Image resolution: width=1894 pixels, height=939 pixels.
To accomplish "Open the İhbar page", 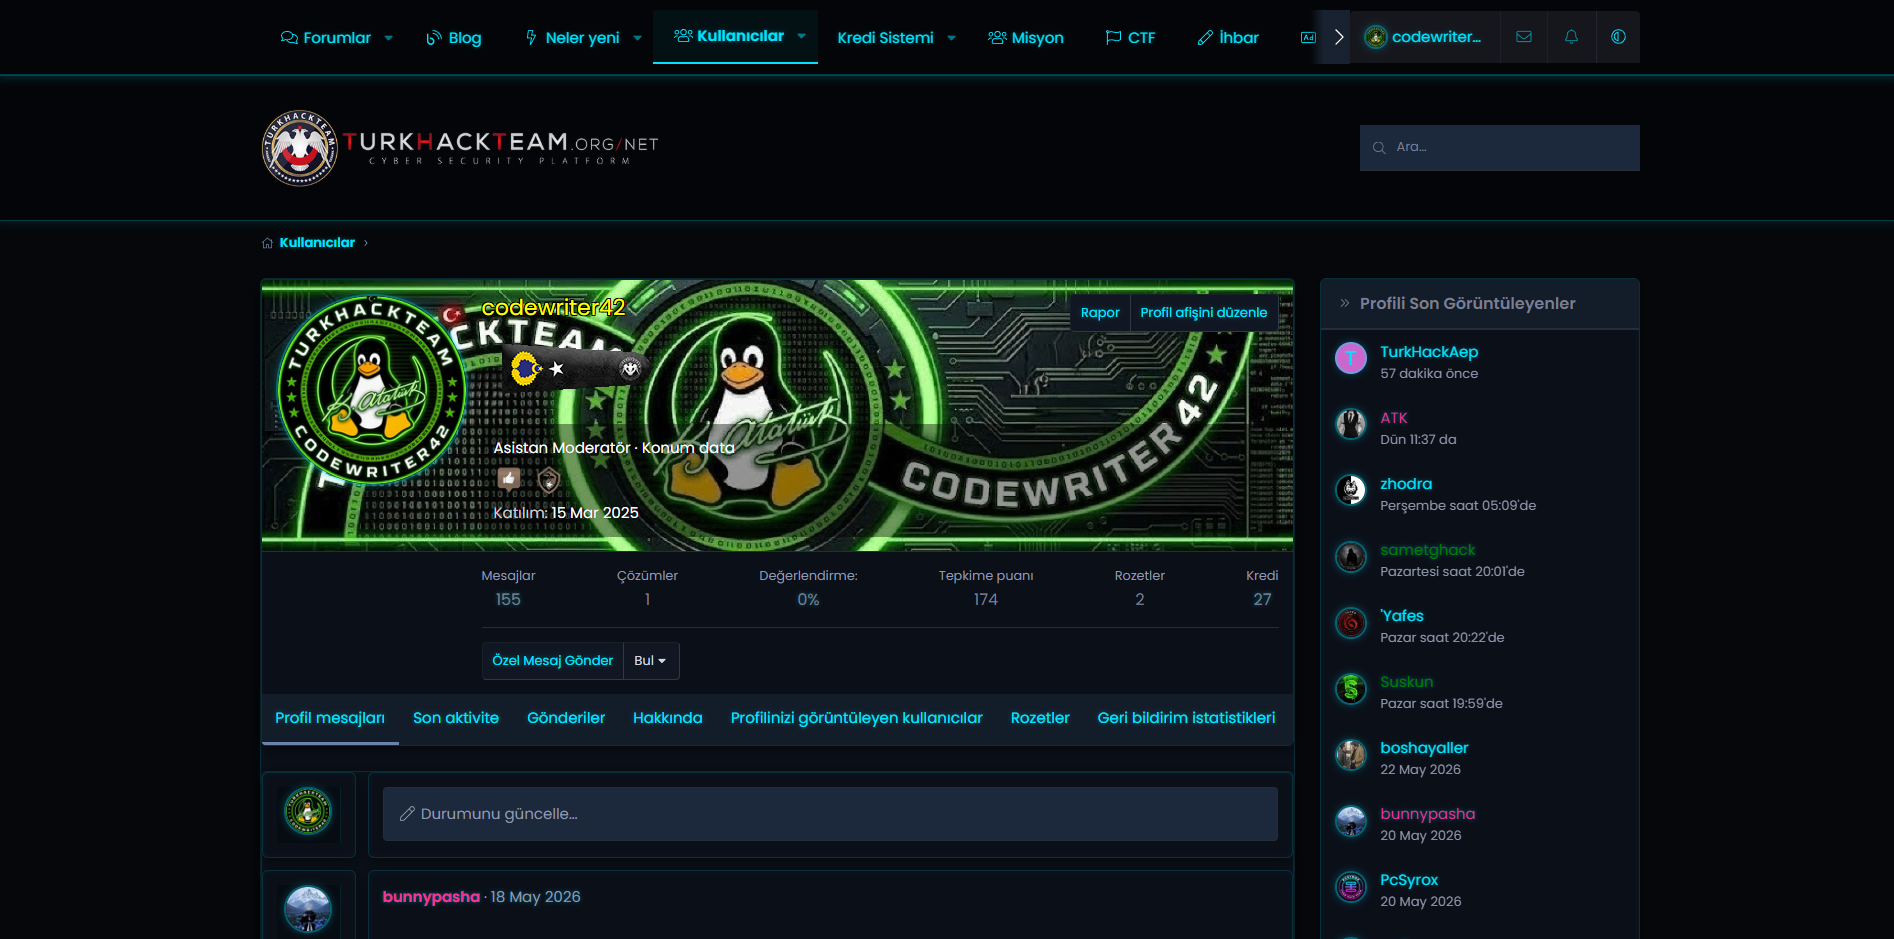I will pyautogui.click(x=1228, y=38).
